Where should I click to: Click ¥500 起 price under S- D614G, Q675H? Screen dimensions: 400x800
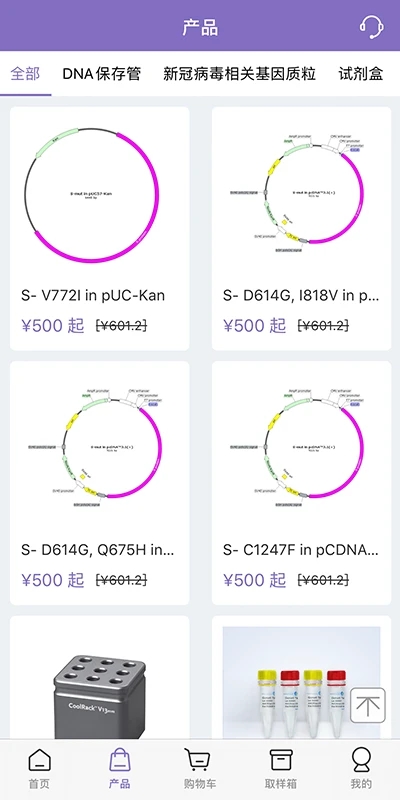pos(53,580)
